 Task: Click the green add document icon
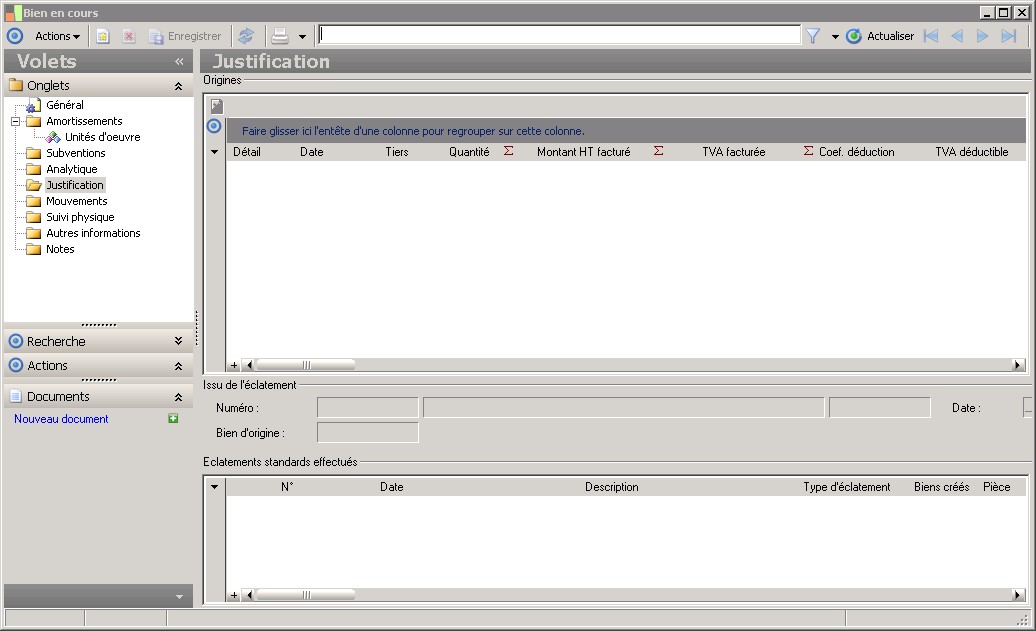[x=173, y=418]
